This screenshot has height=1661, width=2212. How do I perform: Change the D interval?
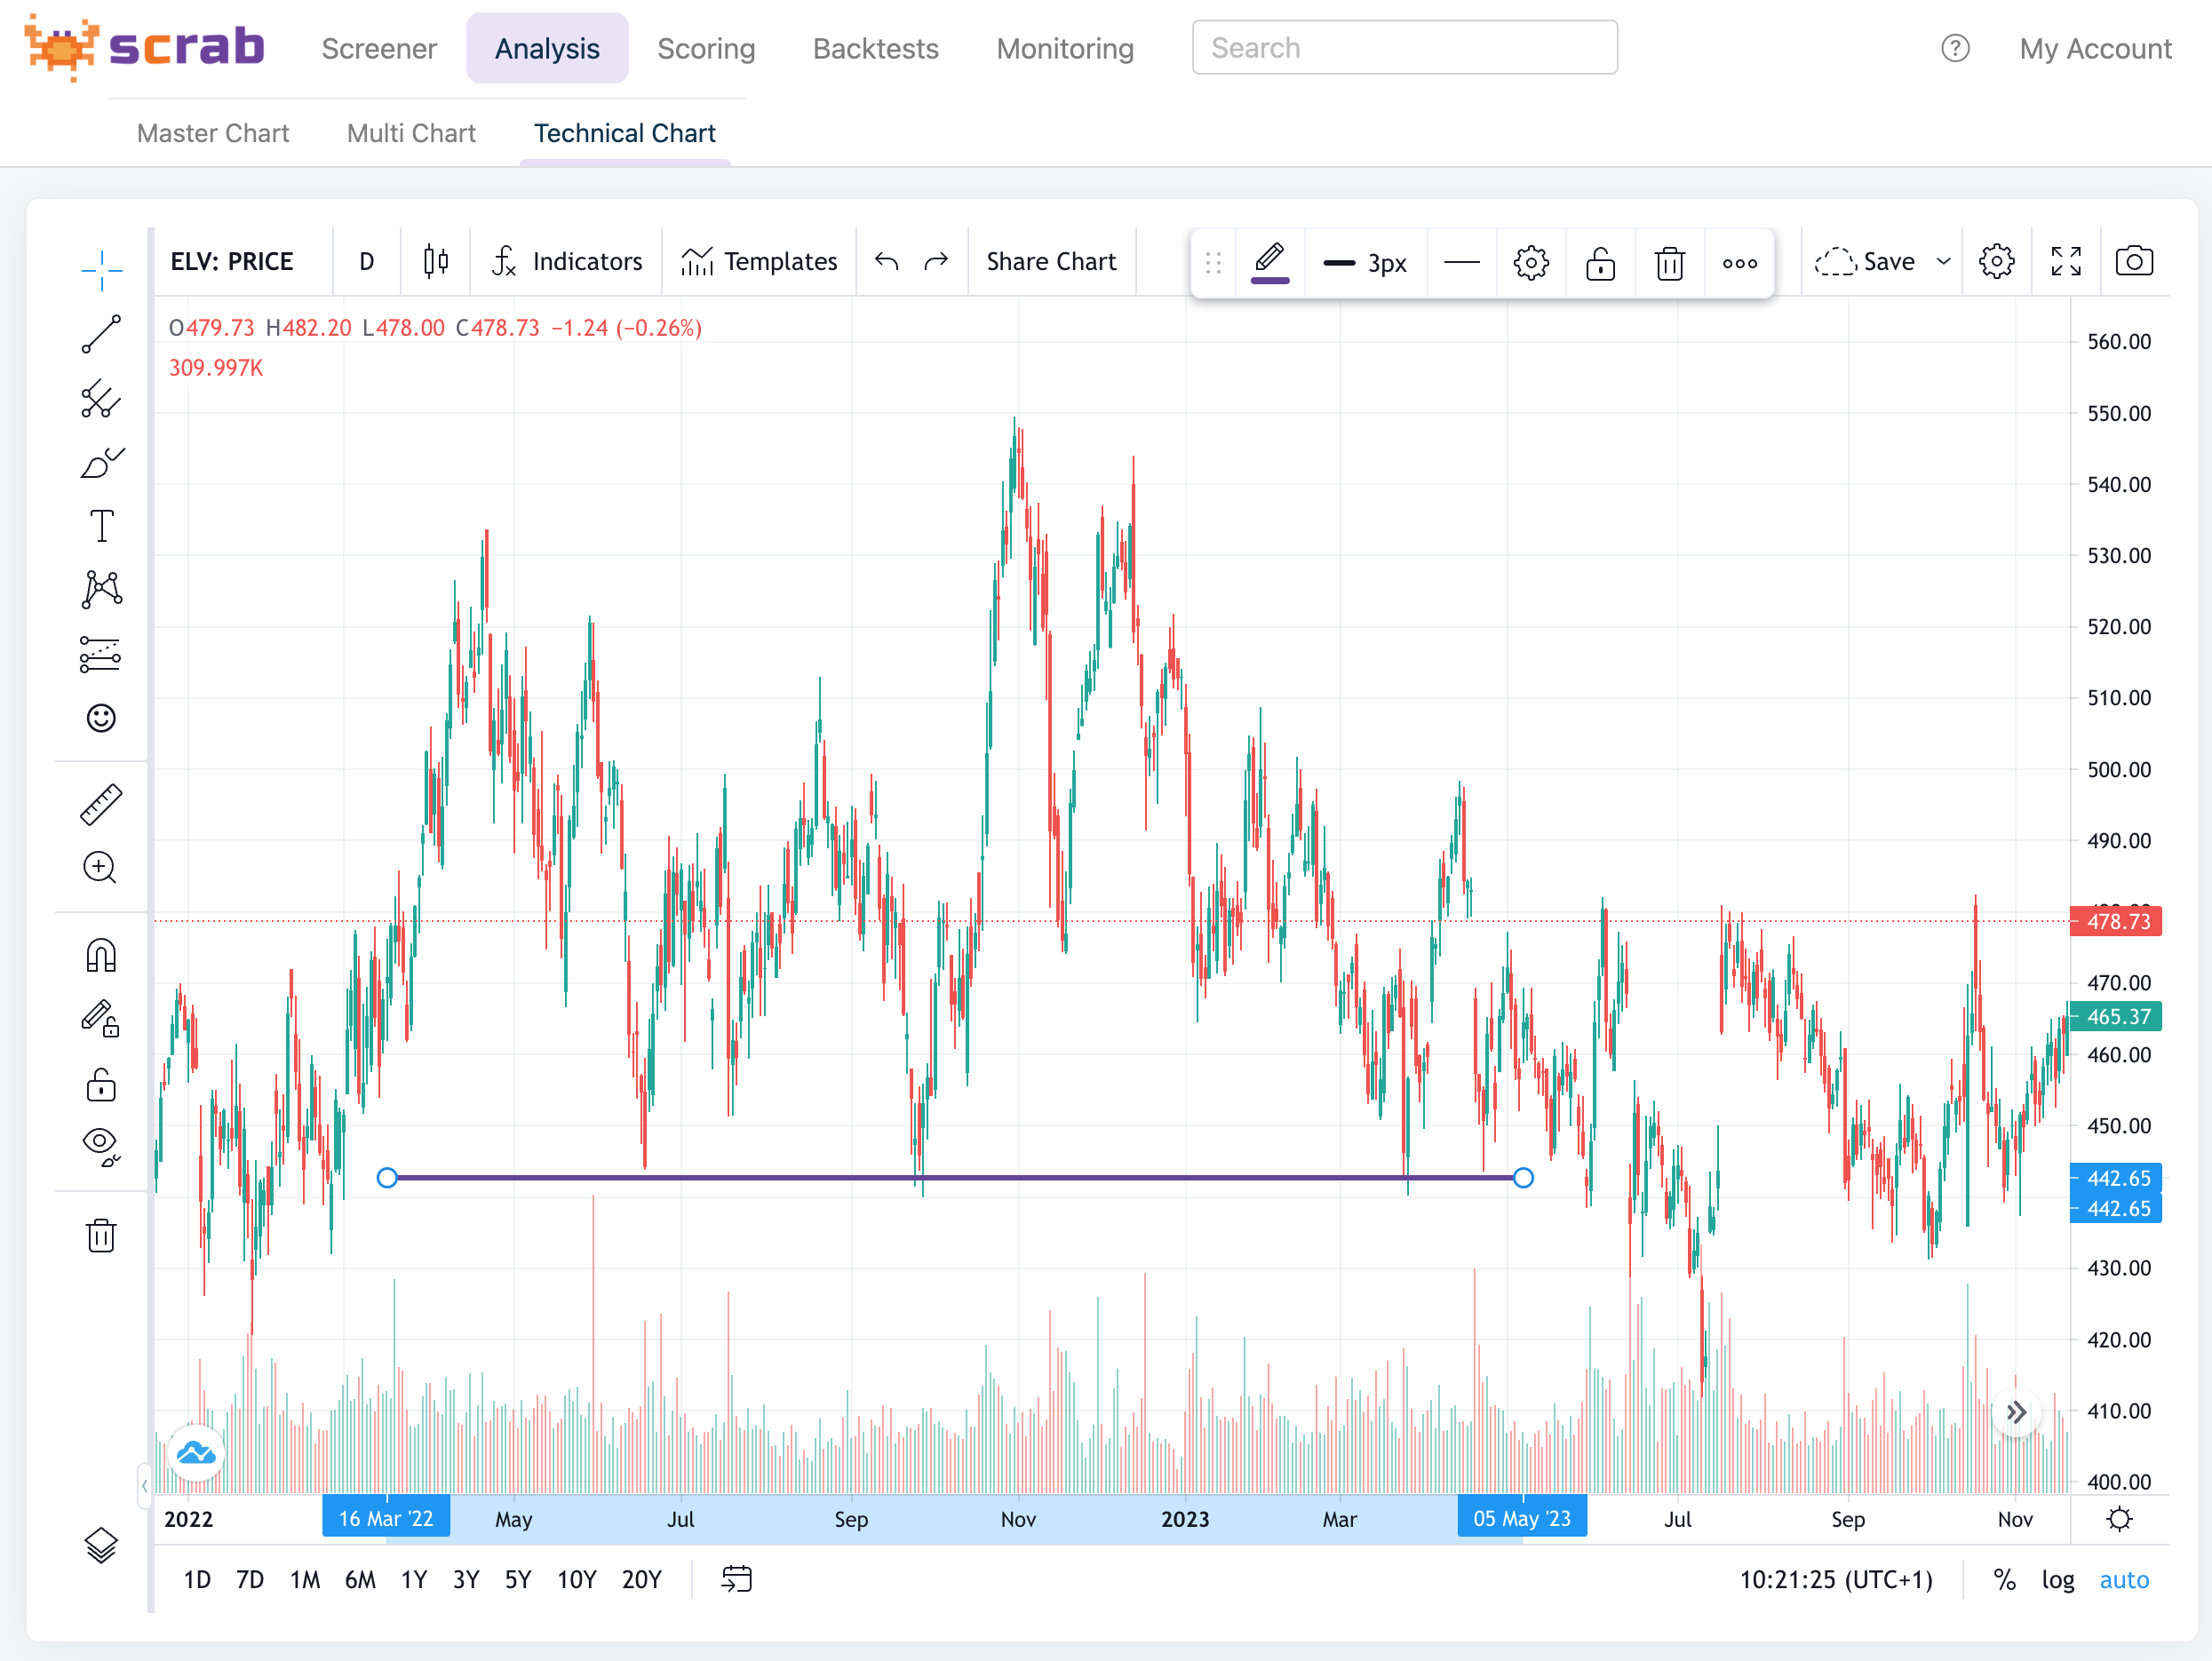(x=366, y=262)
